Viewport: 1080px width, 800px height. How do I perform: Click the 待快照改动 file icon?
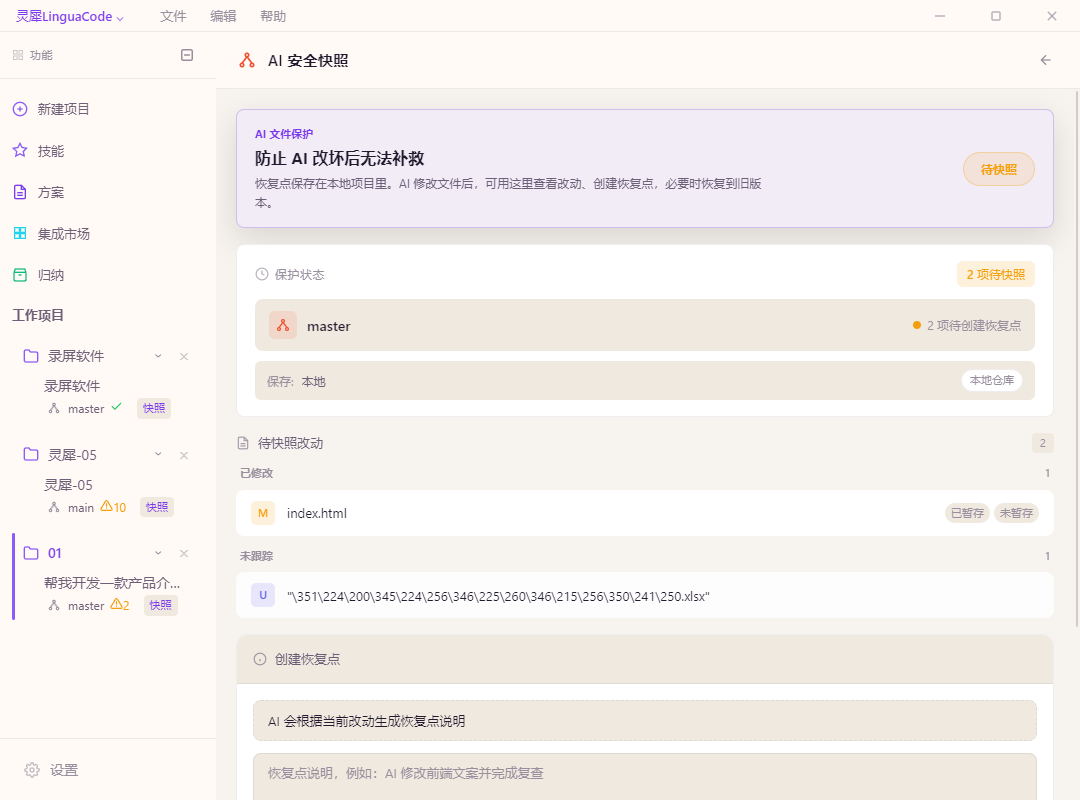pos(243,443)
